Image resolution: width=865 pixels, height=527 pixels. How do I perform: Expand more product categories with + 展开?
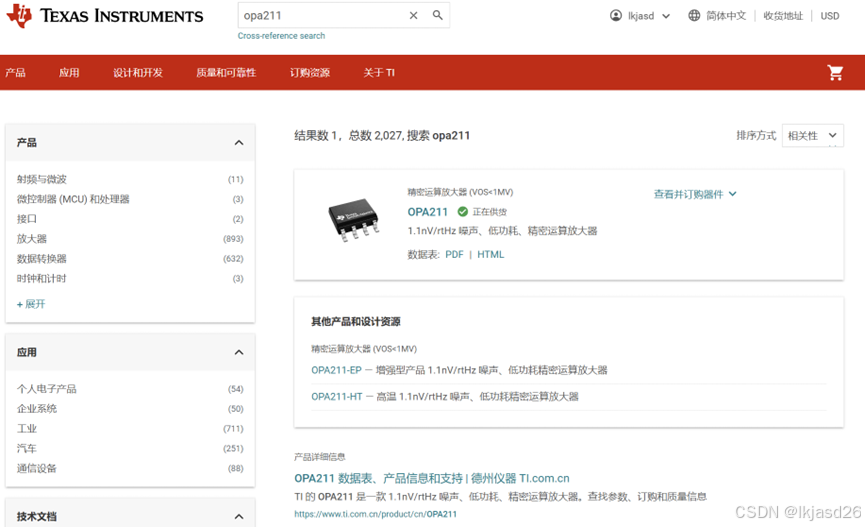[x=31, y=304]
